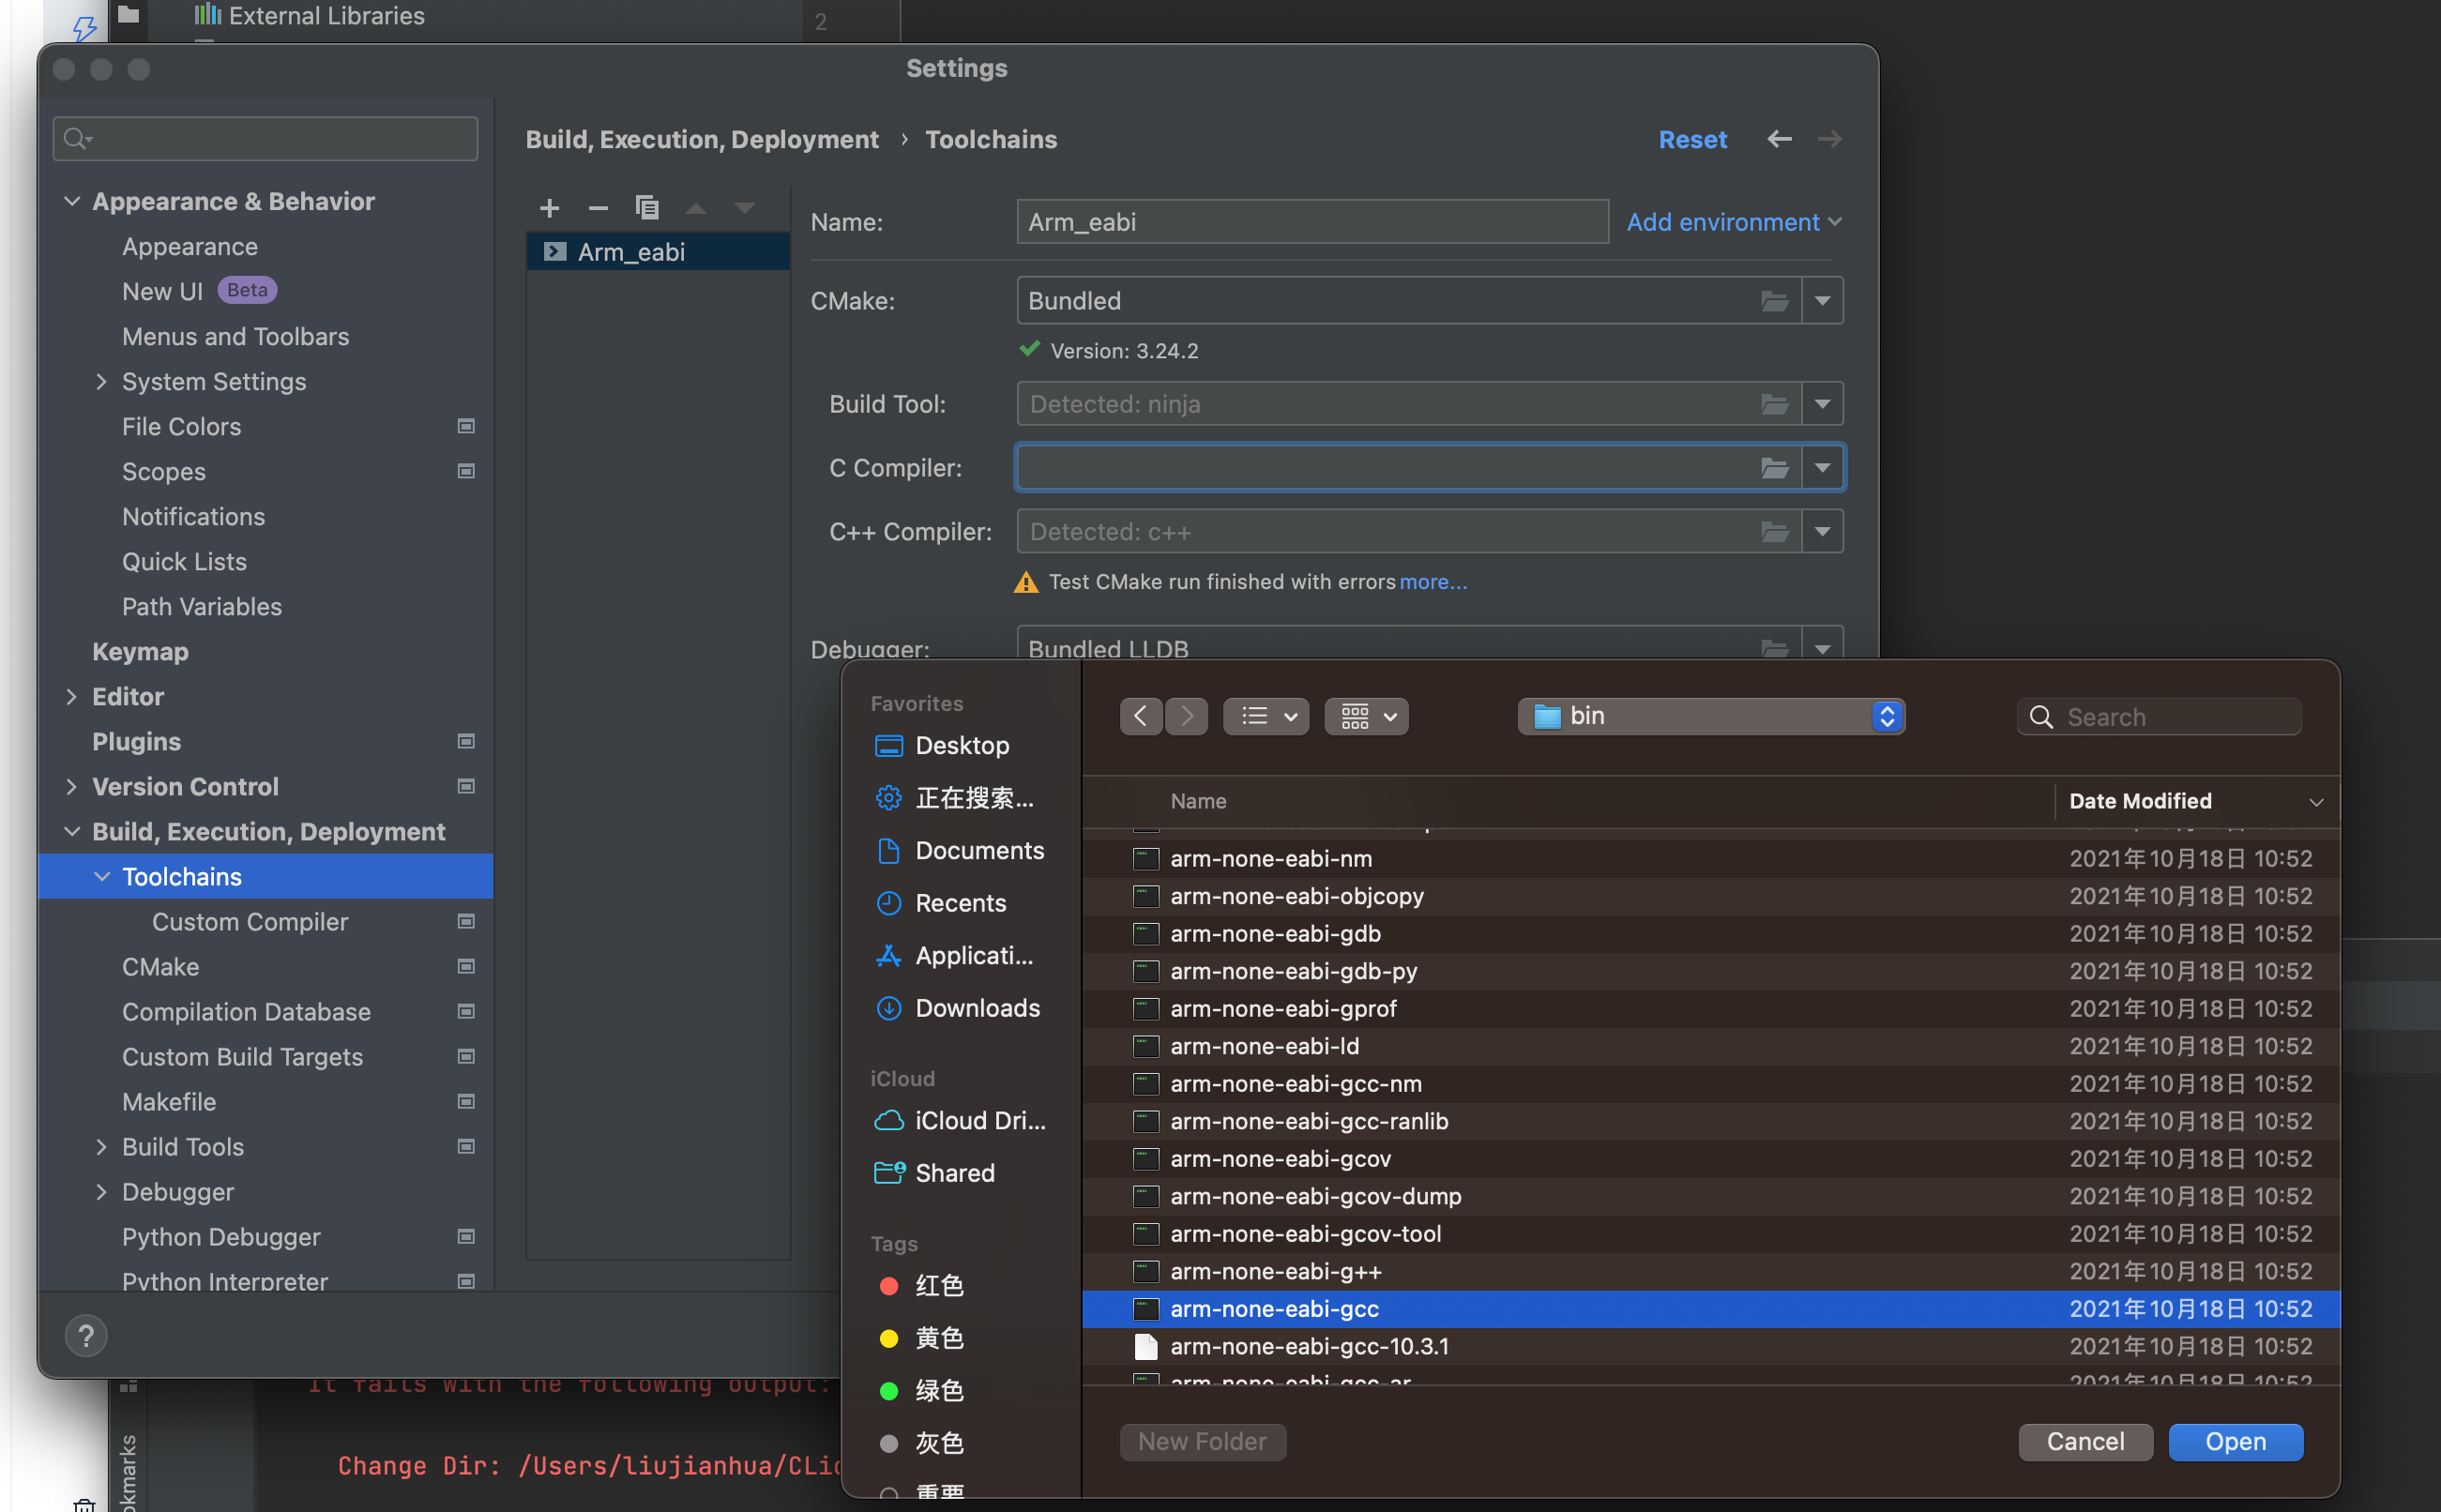2441x1512 pixels.
Task: Sort files by Date Modified column
Action: click(x=2197, y=801)
